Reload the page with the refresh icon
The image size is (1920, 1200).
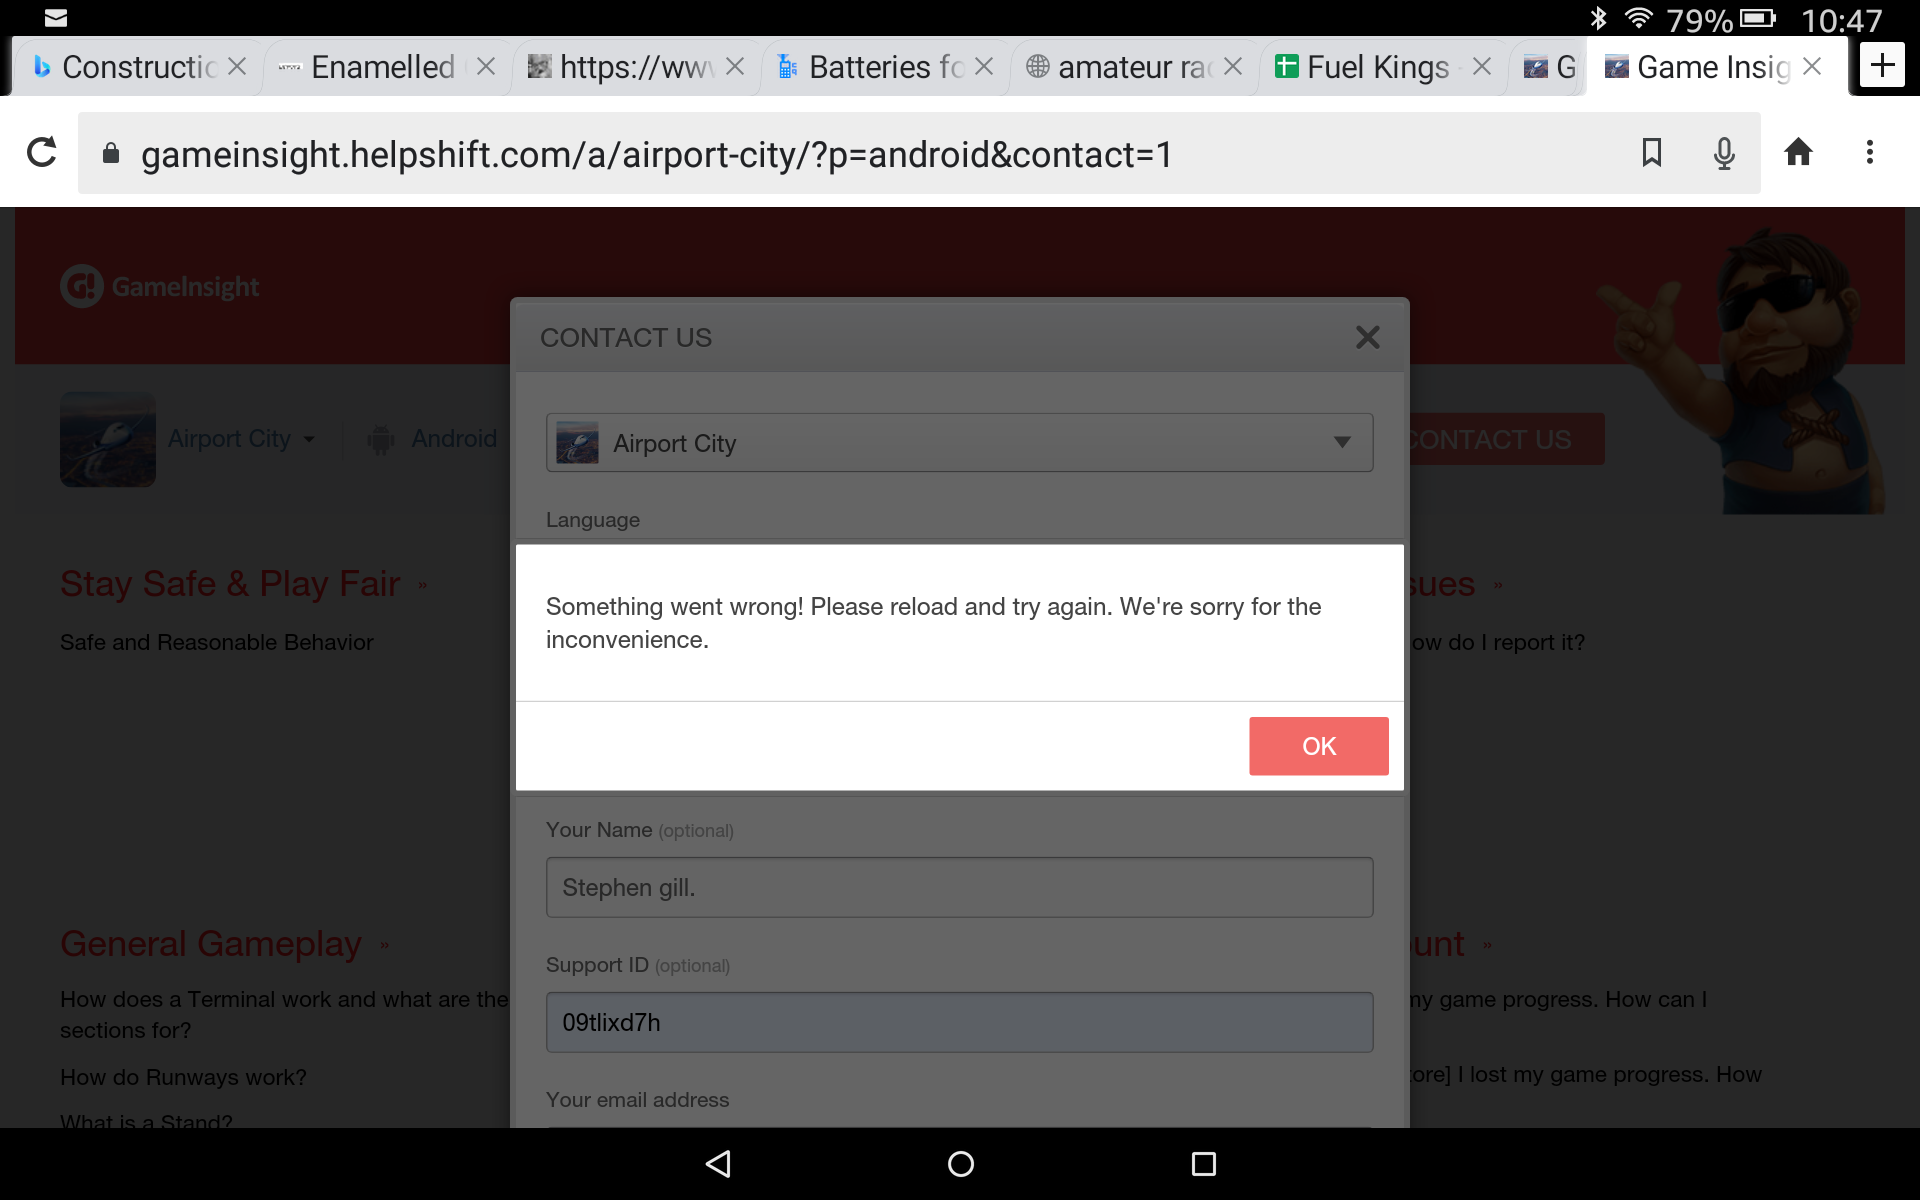[x=42, y=152]
